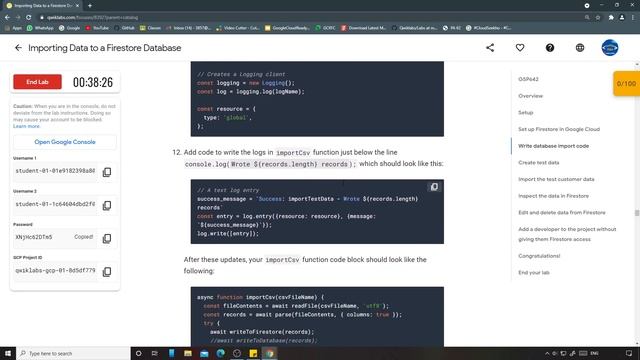The image size is (640, 360).
Task: Click the ENG language indicator
Action: click(x=595, y=353)
